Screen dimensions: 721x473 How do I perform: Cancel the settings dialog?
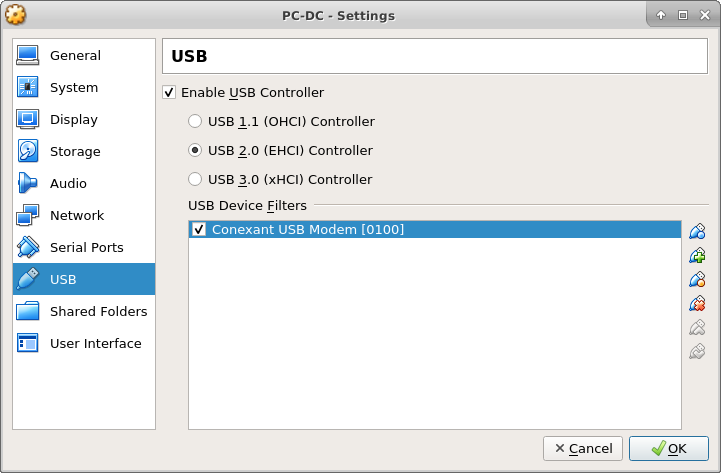tap(583, 448)
